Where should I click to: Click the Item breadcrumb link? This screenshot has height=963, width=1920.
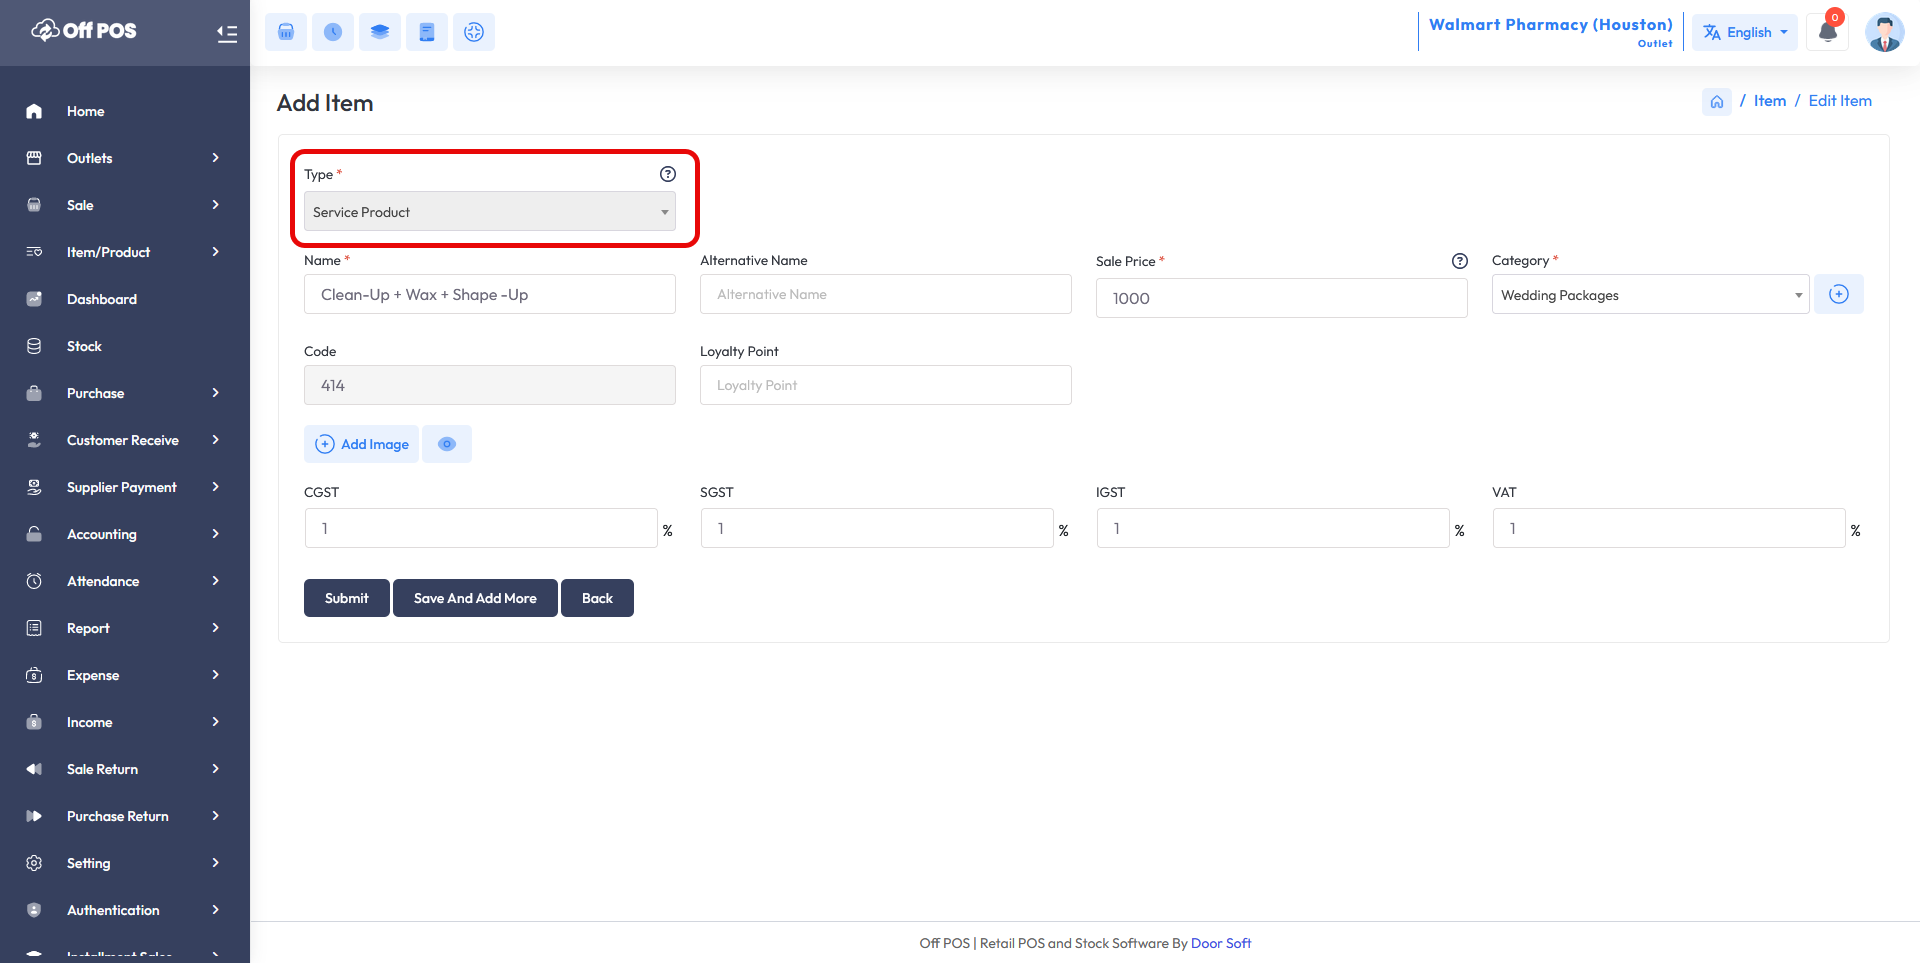click(x=1769, y=101)
